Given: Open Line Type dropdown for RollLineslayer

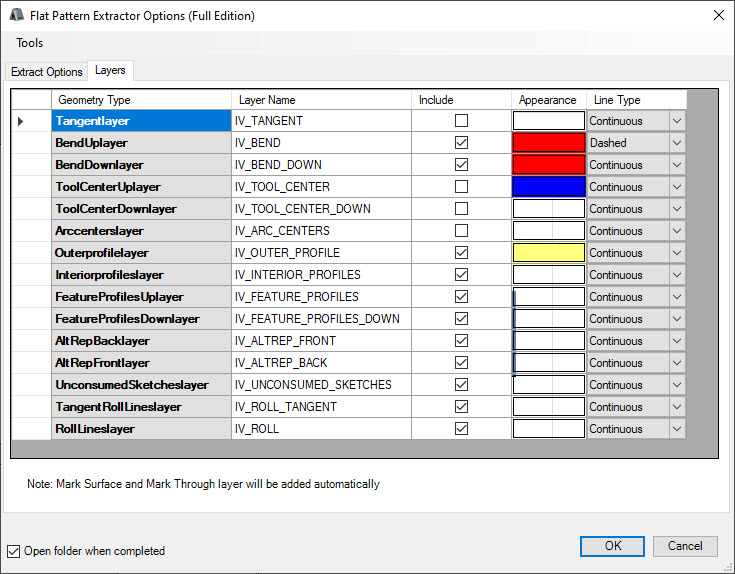Looking at the screenshot, I should click(677, 429).
